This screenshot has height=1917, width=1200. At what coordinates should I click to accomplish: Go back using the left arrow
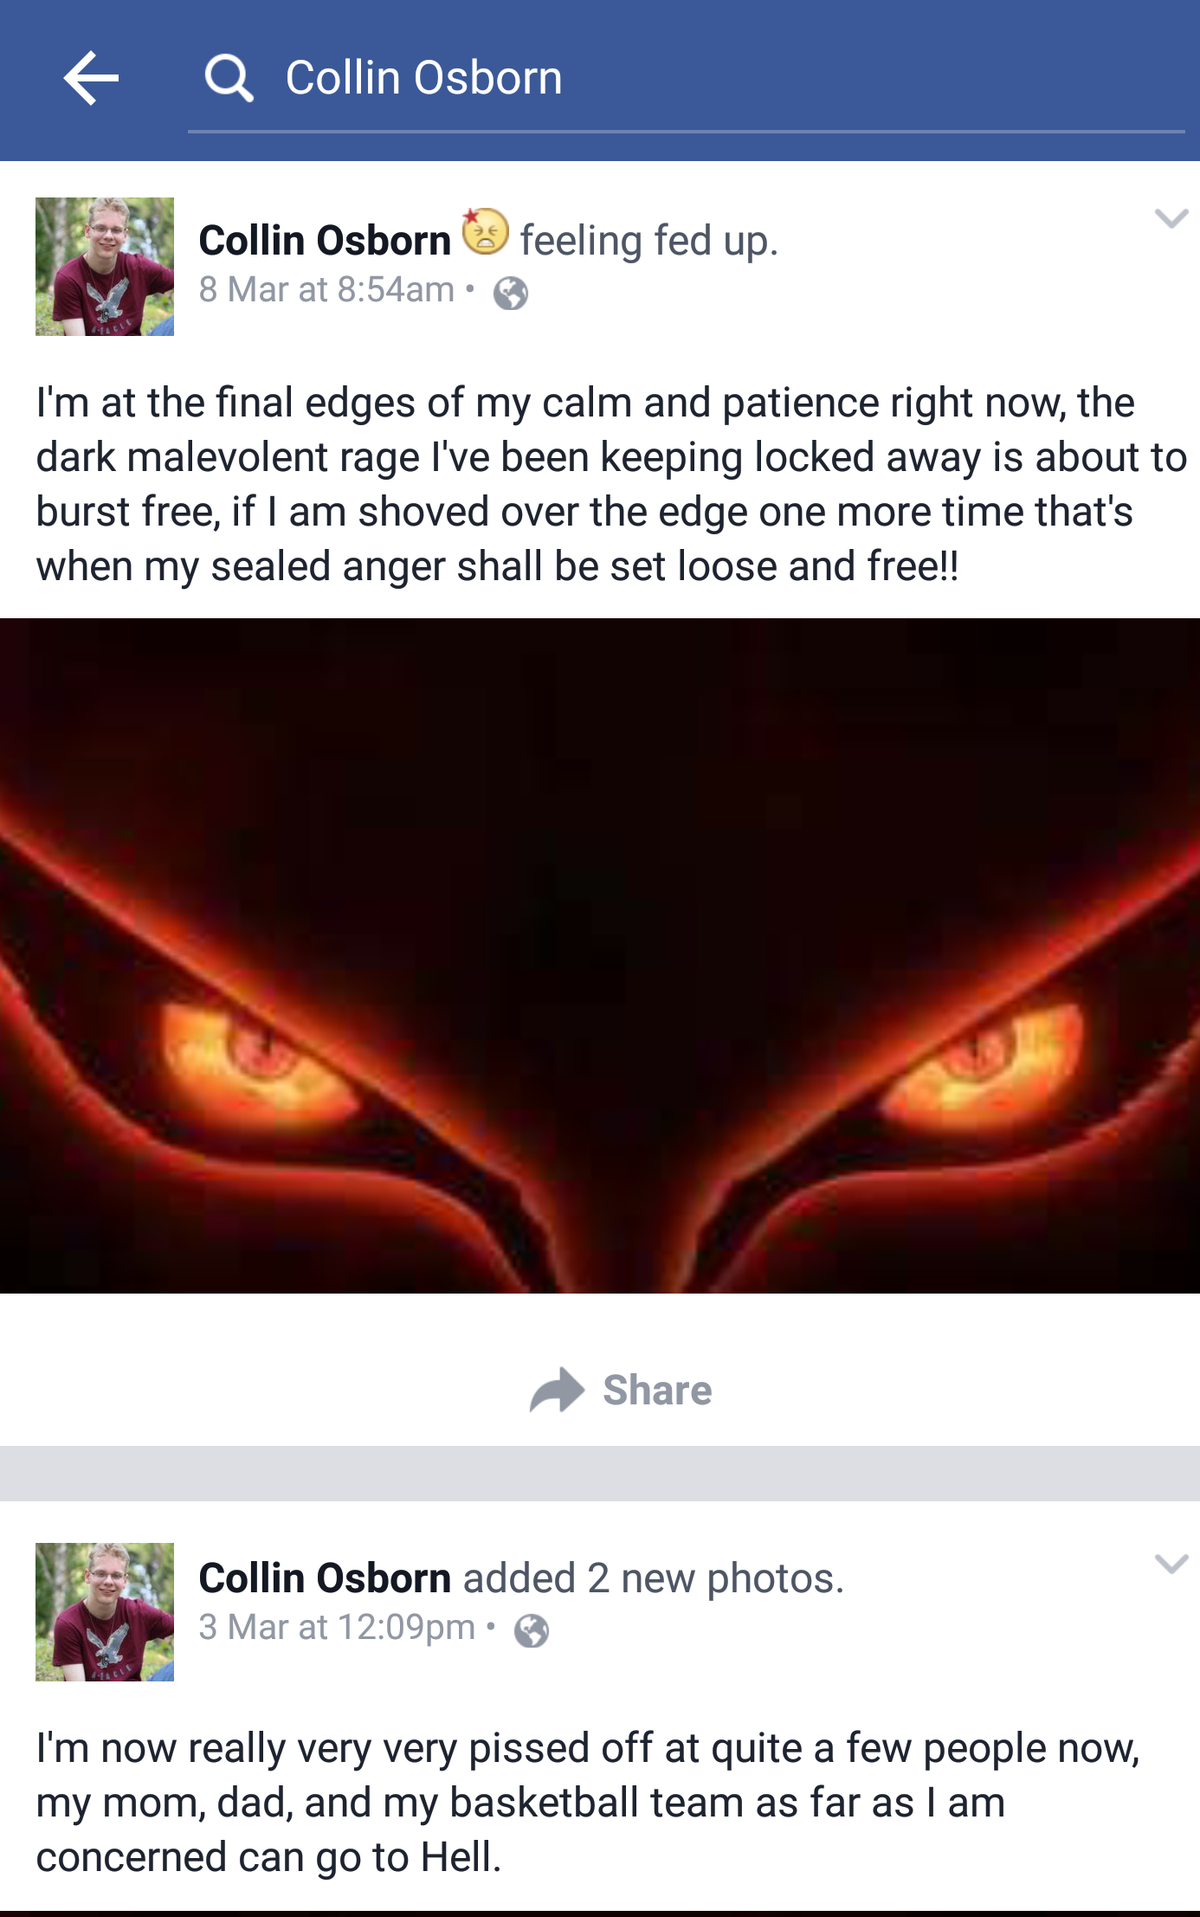click(91, 78)
